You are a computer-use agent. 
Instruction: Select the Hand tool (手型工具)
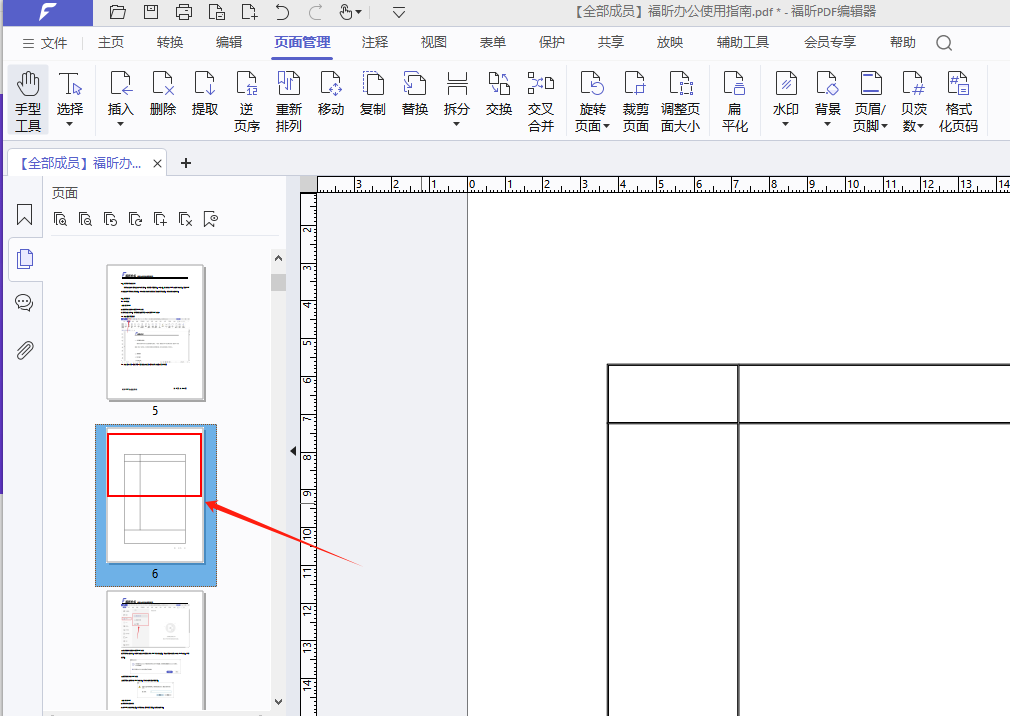(28, 100)
